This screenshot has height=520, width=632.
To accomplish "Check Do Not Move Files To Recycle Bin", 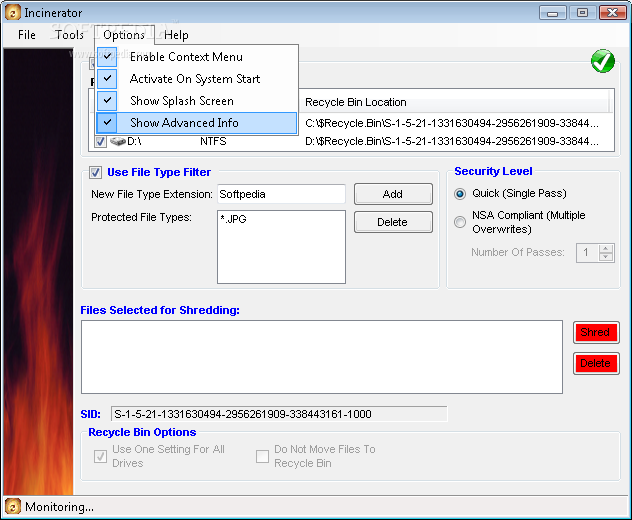I will (x=262, y=456).
